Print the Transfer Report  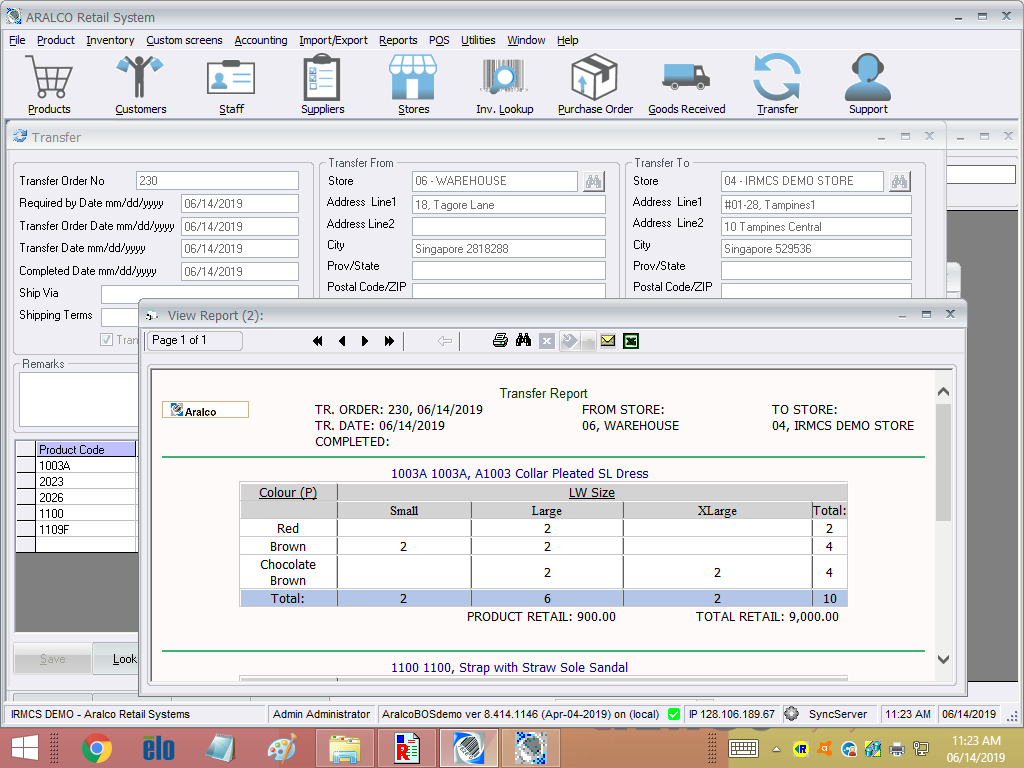coord(500,341)
